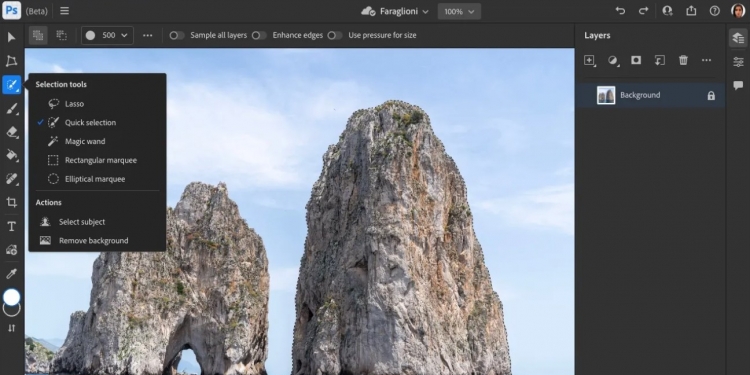This screenshot has width=750, height=375.
Task: Open more tool options ellipsis
Action: click(x=147, y=35)
